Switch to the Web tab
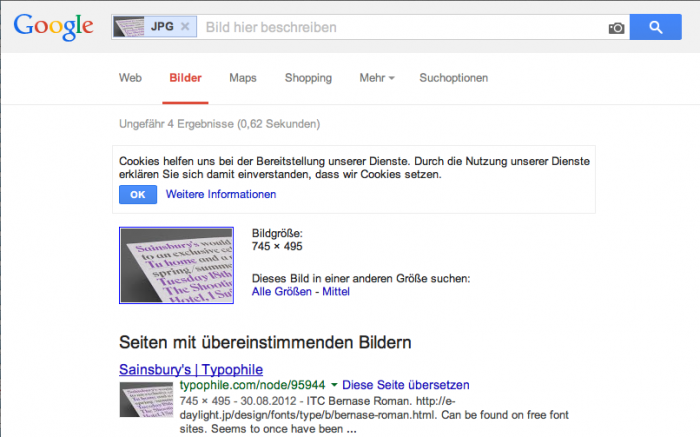 (130, 78)
